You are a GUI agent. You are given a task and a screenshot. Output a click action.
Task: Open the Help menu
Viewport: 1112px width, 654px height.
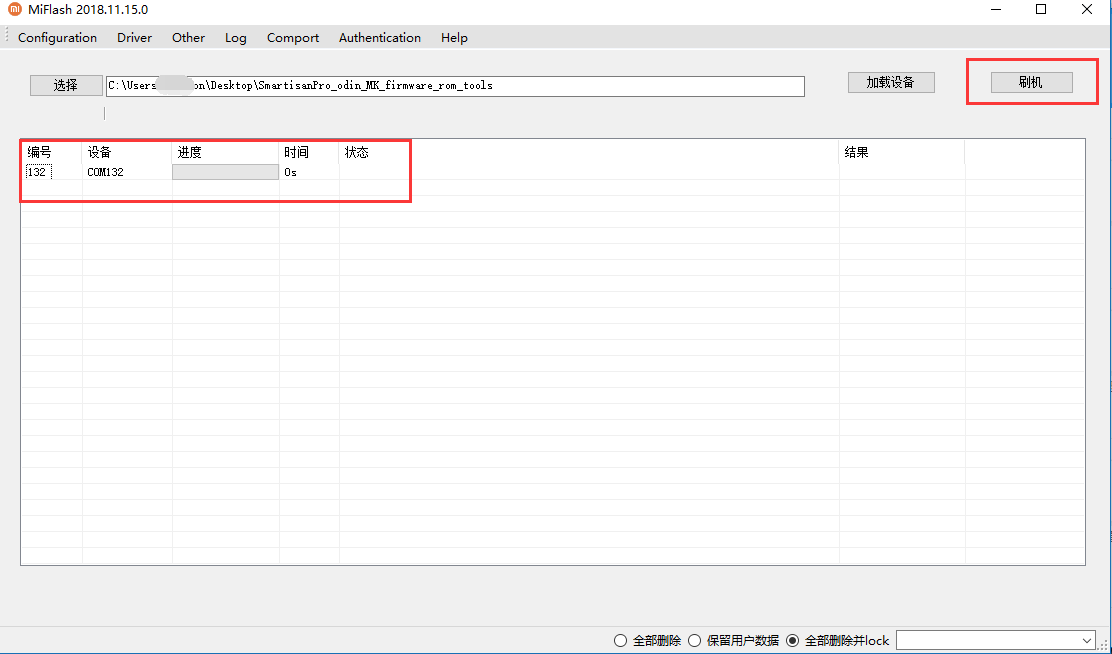click(454, 38)
